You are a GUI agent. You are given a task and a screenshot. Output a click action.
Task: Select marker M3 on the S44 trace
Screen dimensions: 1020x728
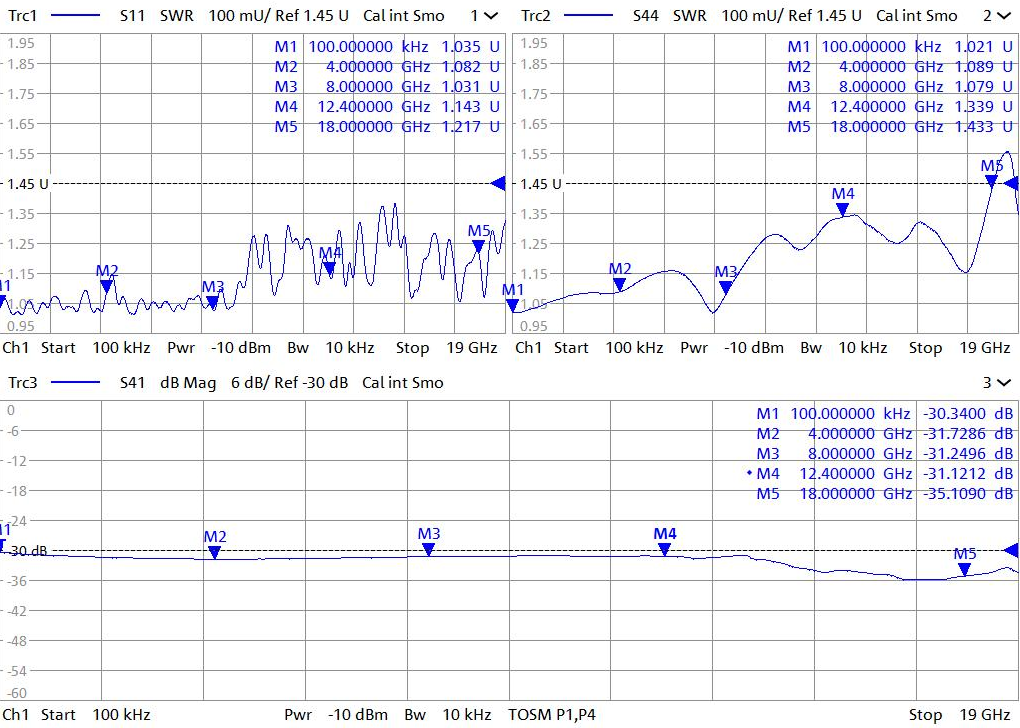click(725, 287)
